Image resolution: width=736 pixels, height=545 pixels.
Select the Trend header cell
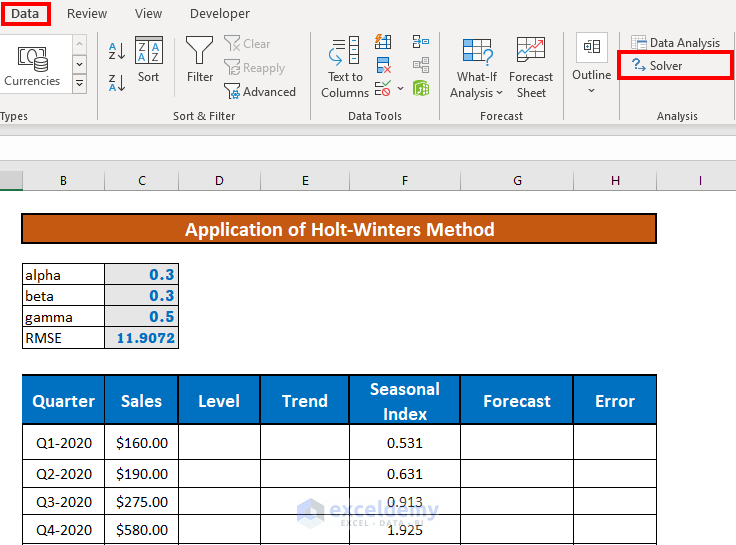click(305, 400)
